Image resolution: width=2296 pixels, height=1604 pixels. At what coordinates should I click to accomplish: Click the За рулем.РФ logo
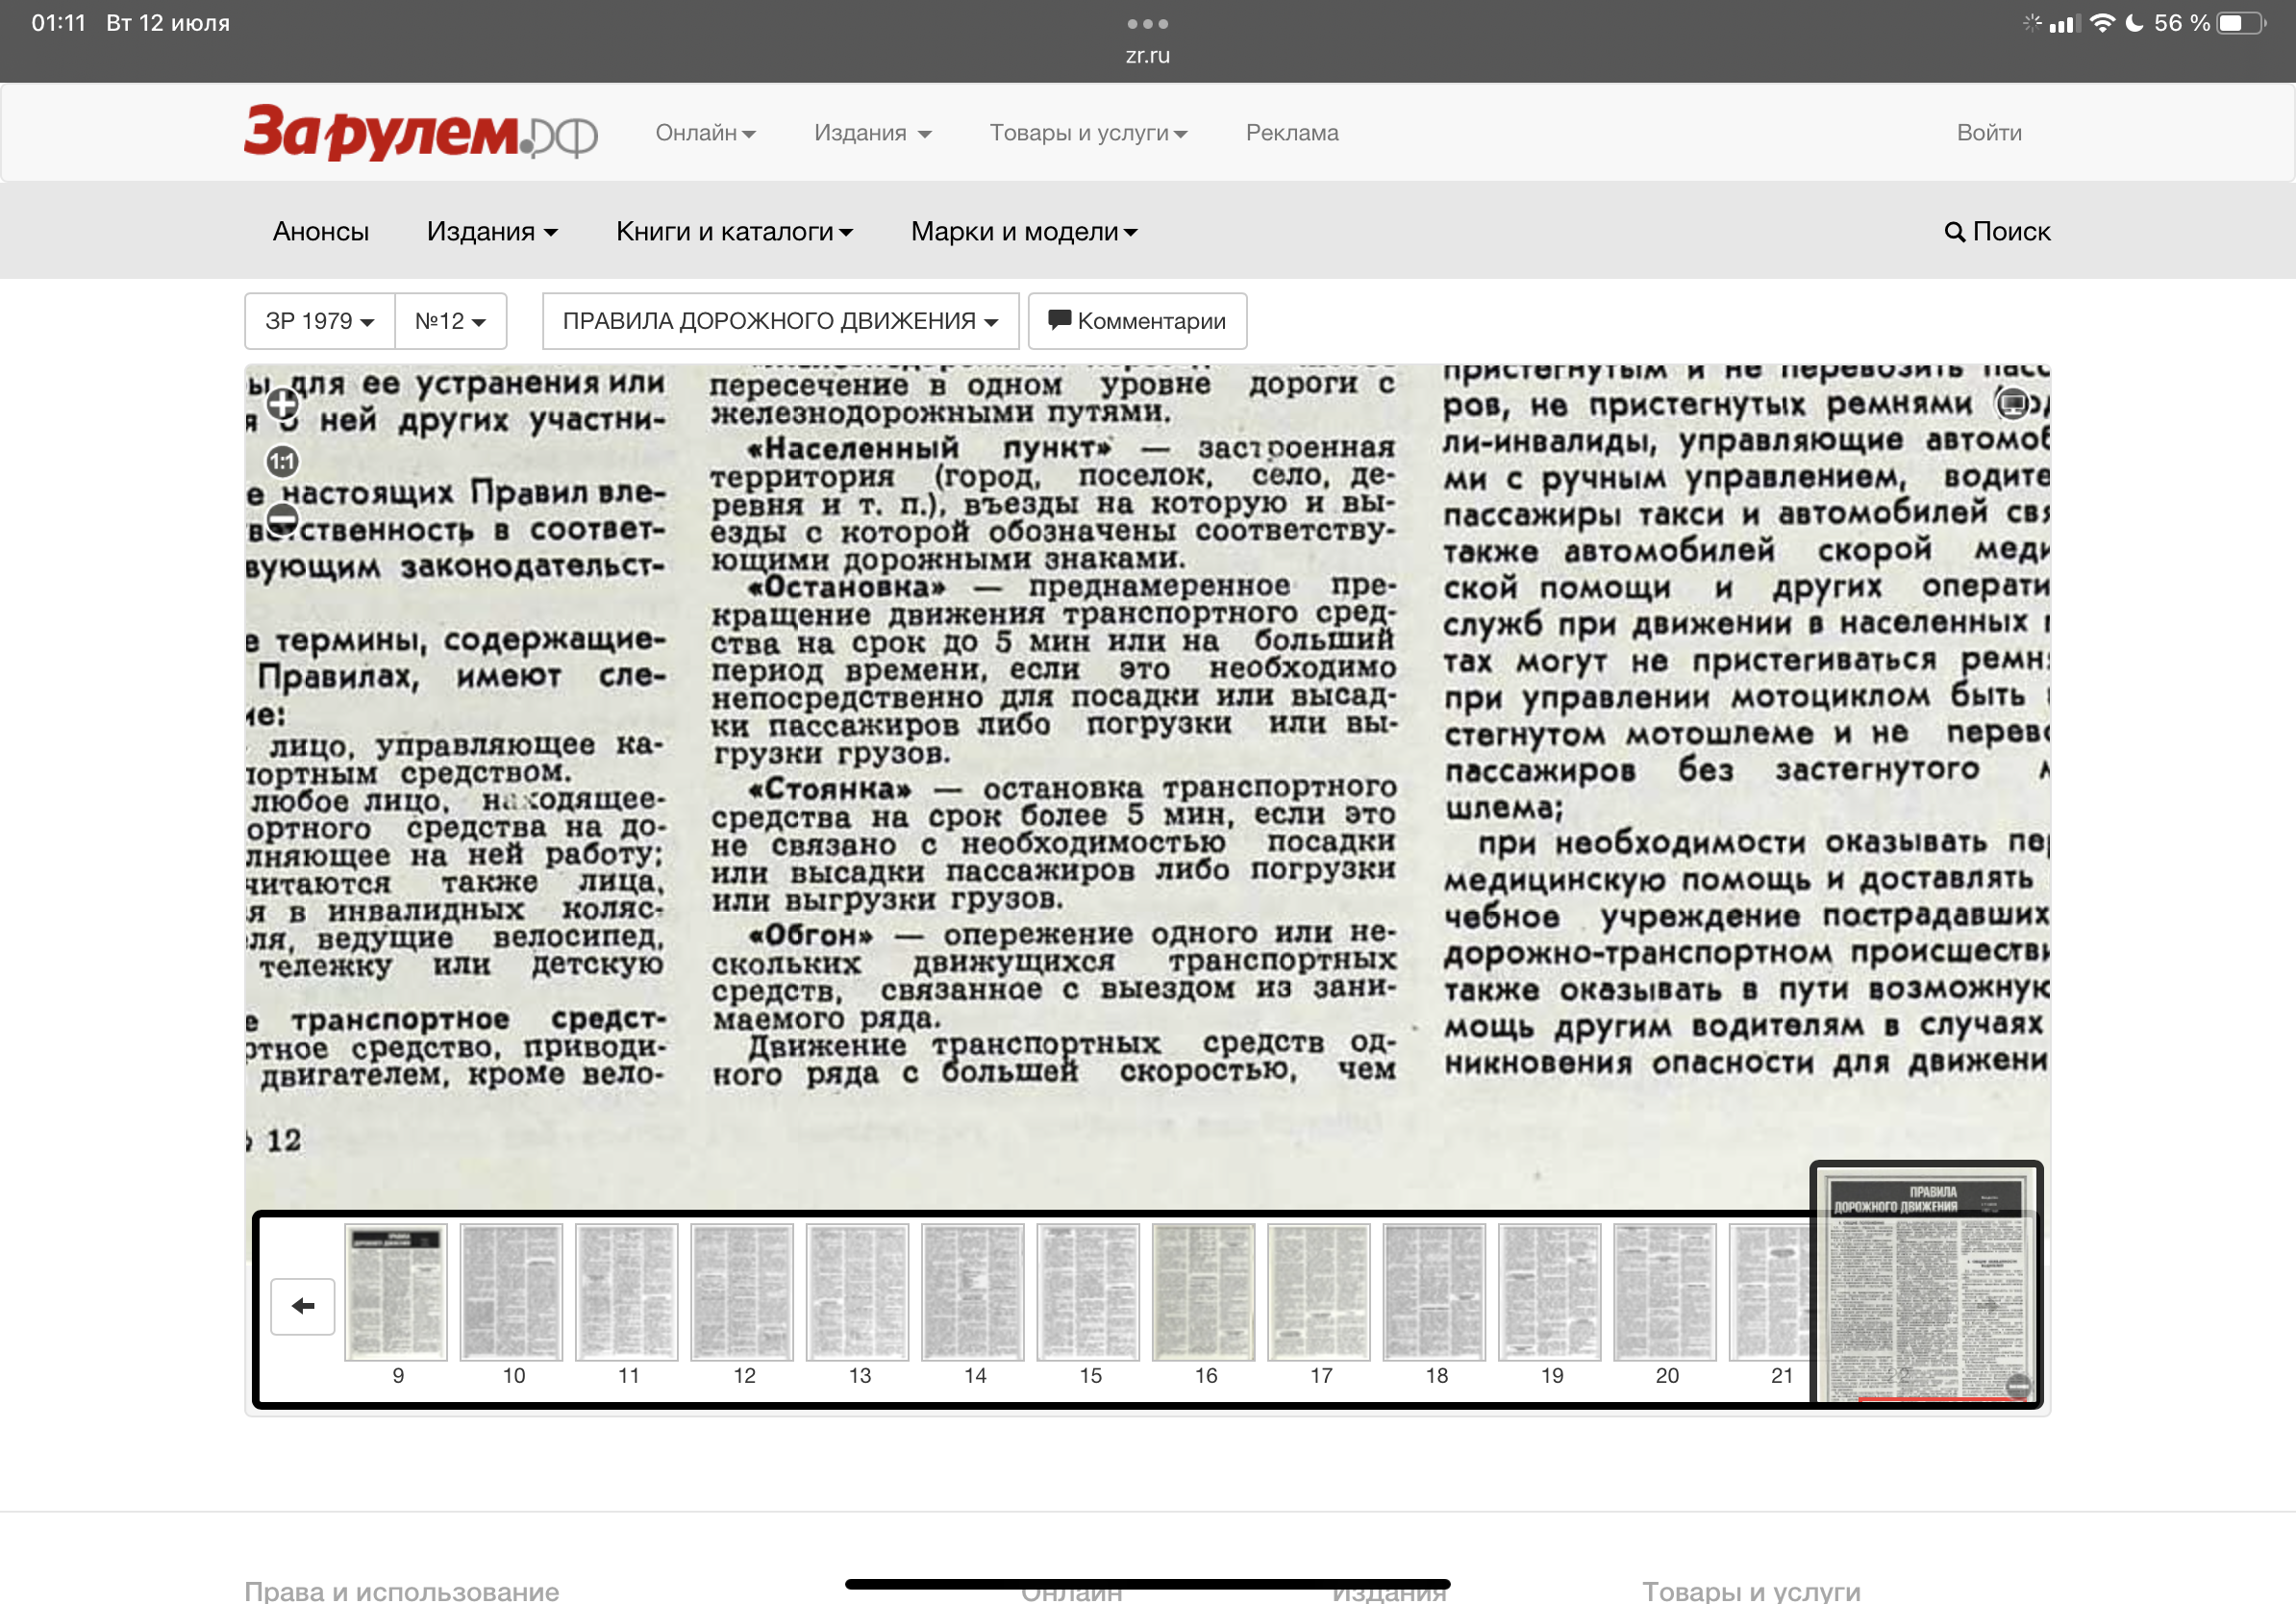tap(421, 132)
